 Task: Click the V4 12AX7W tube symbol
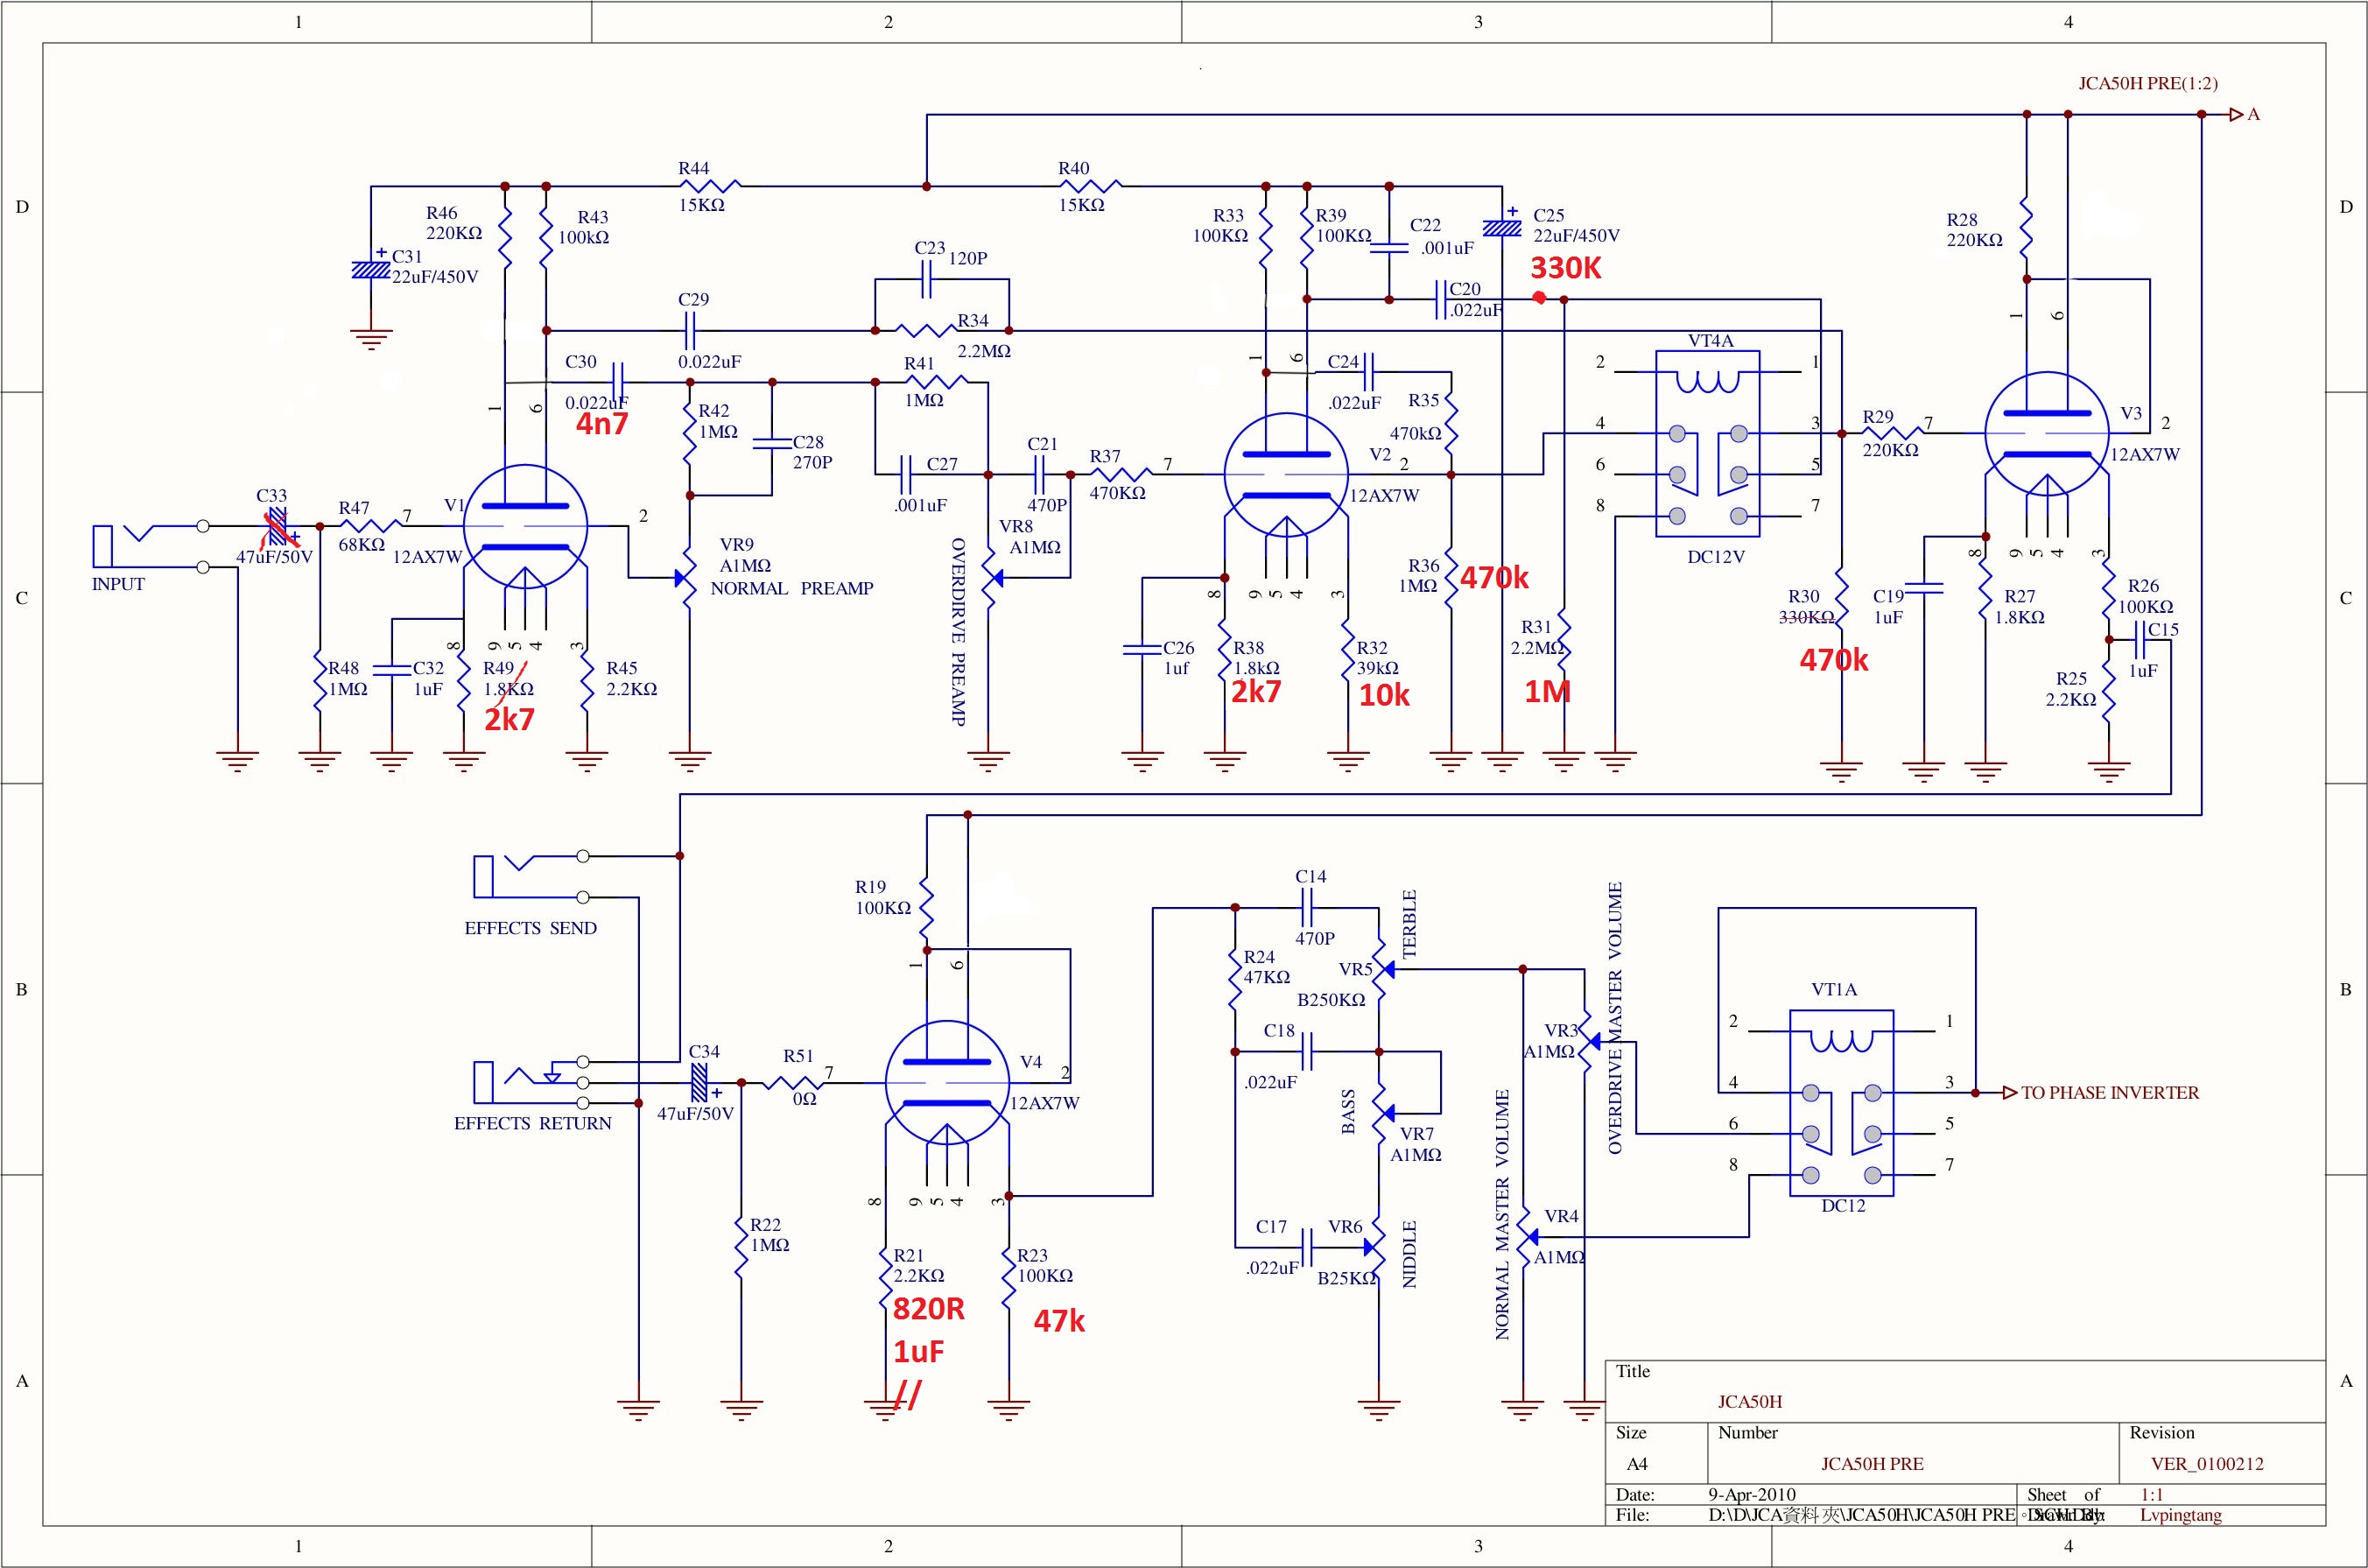click(x=946, y=1082)
